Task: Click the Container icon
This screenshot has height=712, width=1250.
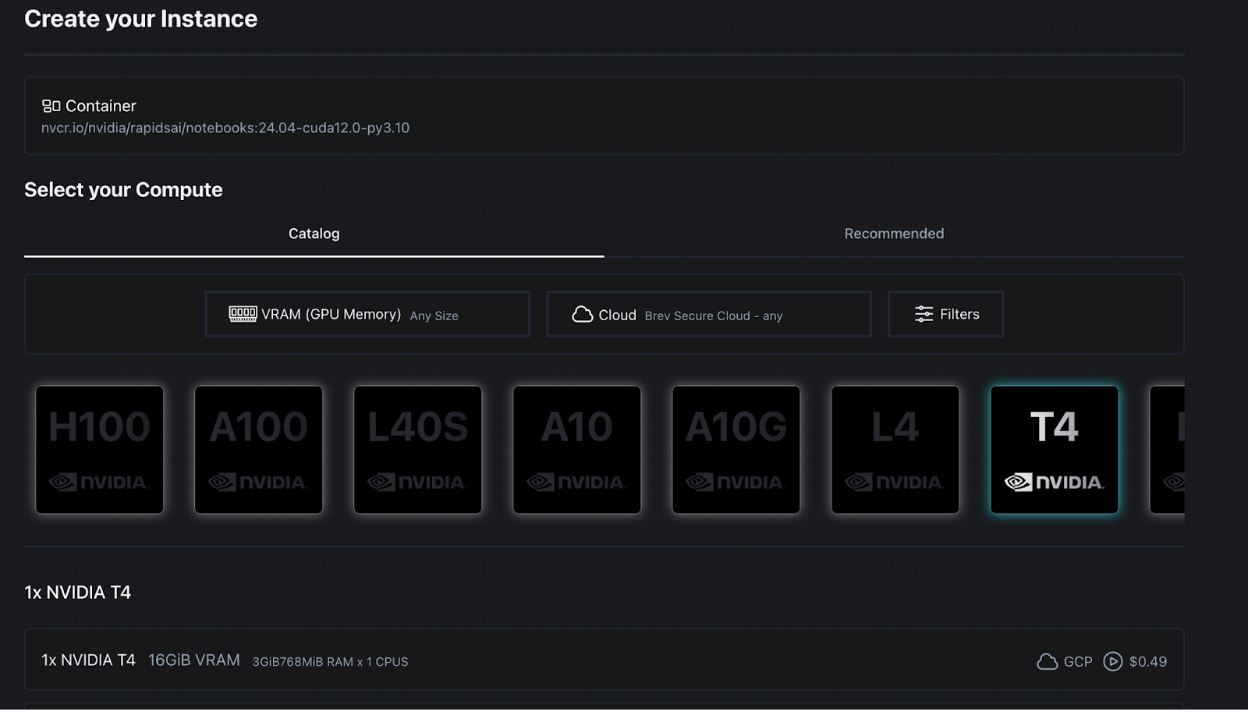Action: 51,106
